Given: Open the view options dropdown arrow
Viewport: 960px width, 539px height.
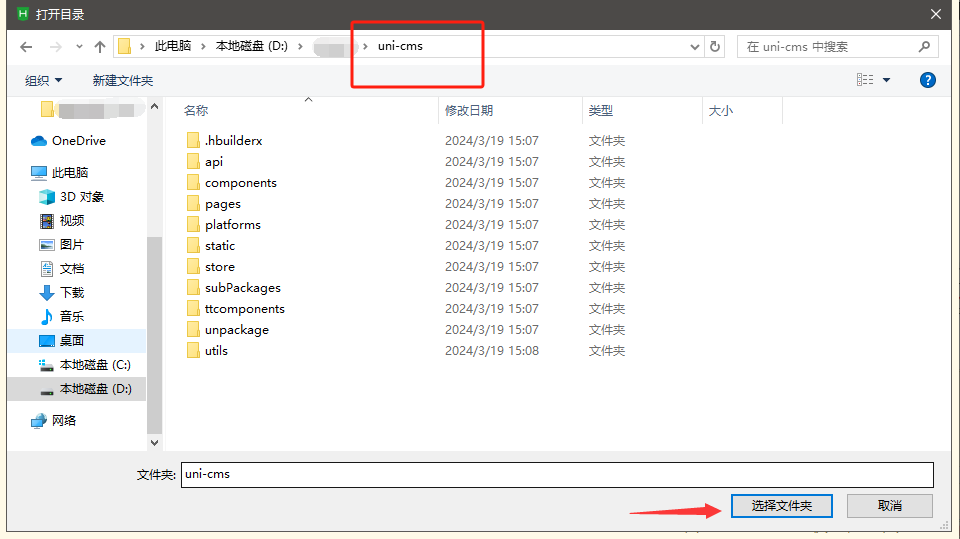Looking at the screenshot, I should (x=886, y=80).
